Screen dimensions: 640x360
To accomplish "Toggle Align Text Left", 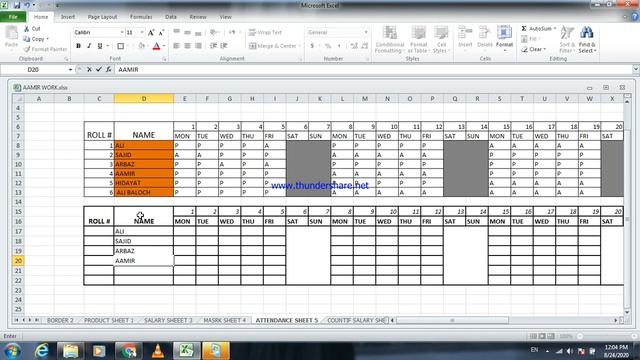I will point(176,46).
